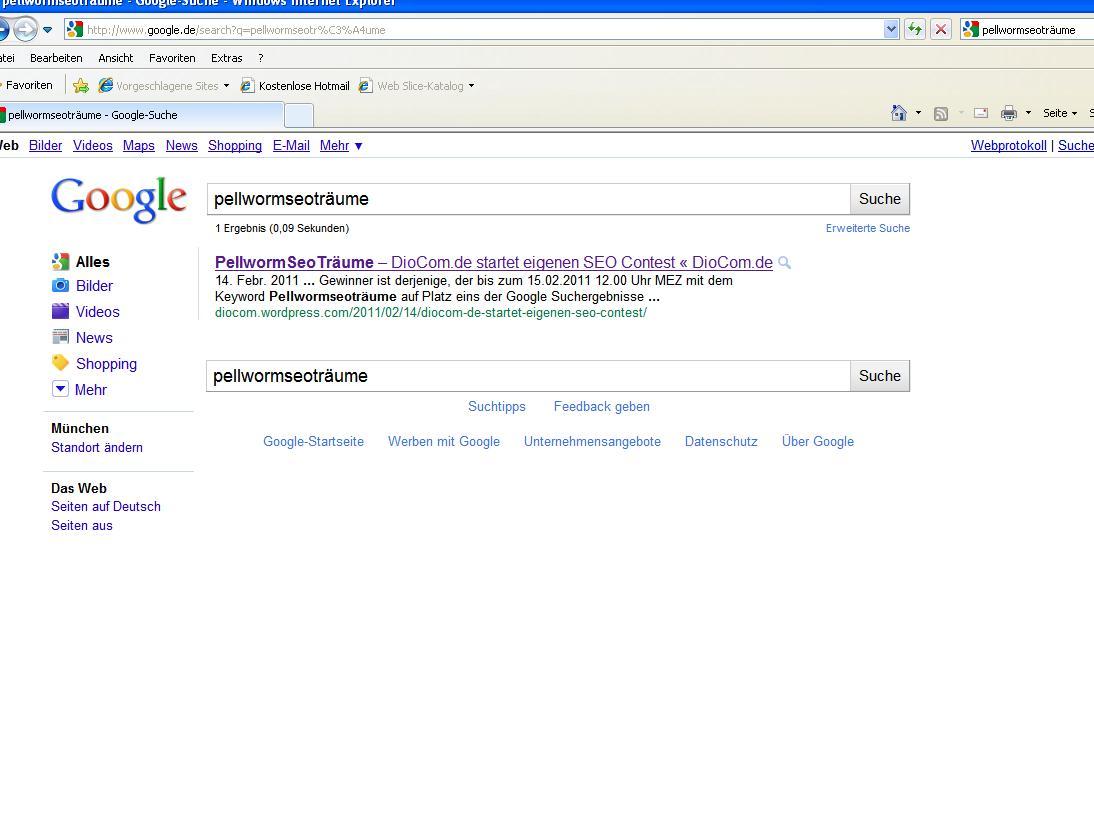
Task: Open the Google-Startseite footer link
Action: [x=313, y=441]
